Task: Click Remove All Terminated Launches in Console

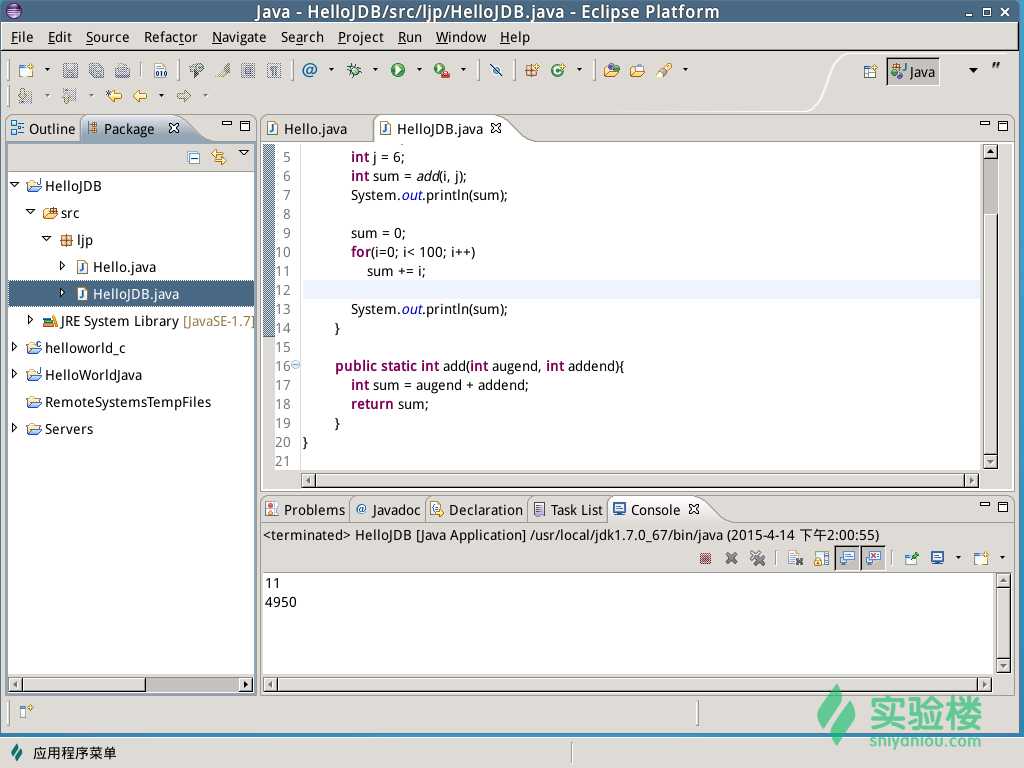Action: coord(757,558)
